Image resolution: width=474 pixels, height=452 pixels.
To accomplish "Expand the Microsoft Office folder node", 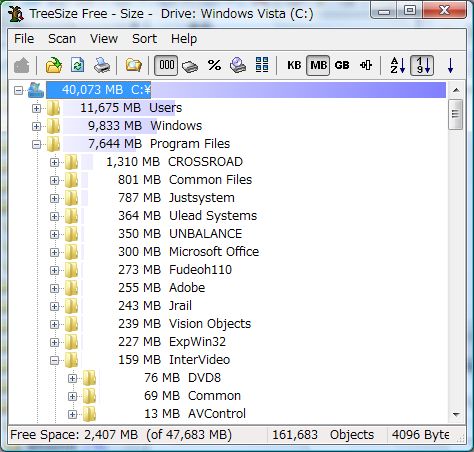I will tap(54, 252).
